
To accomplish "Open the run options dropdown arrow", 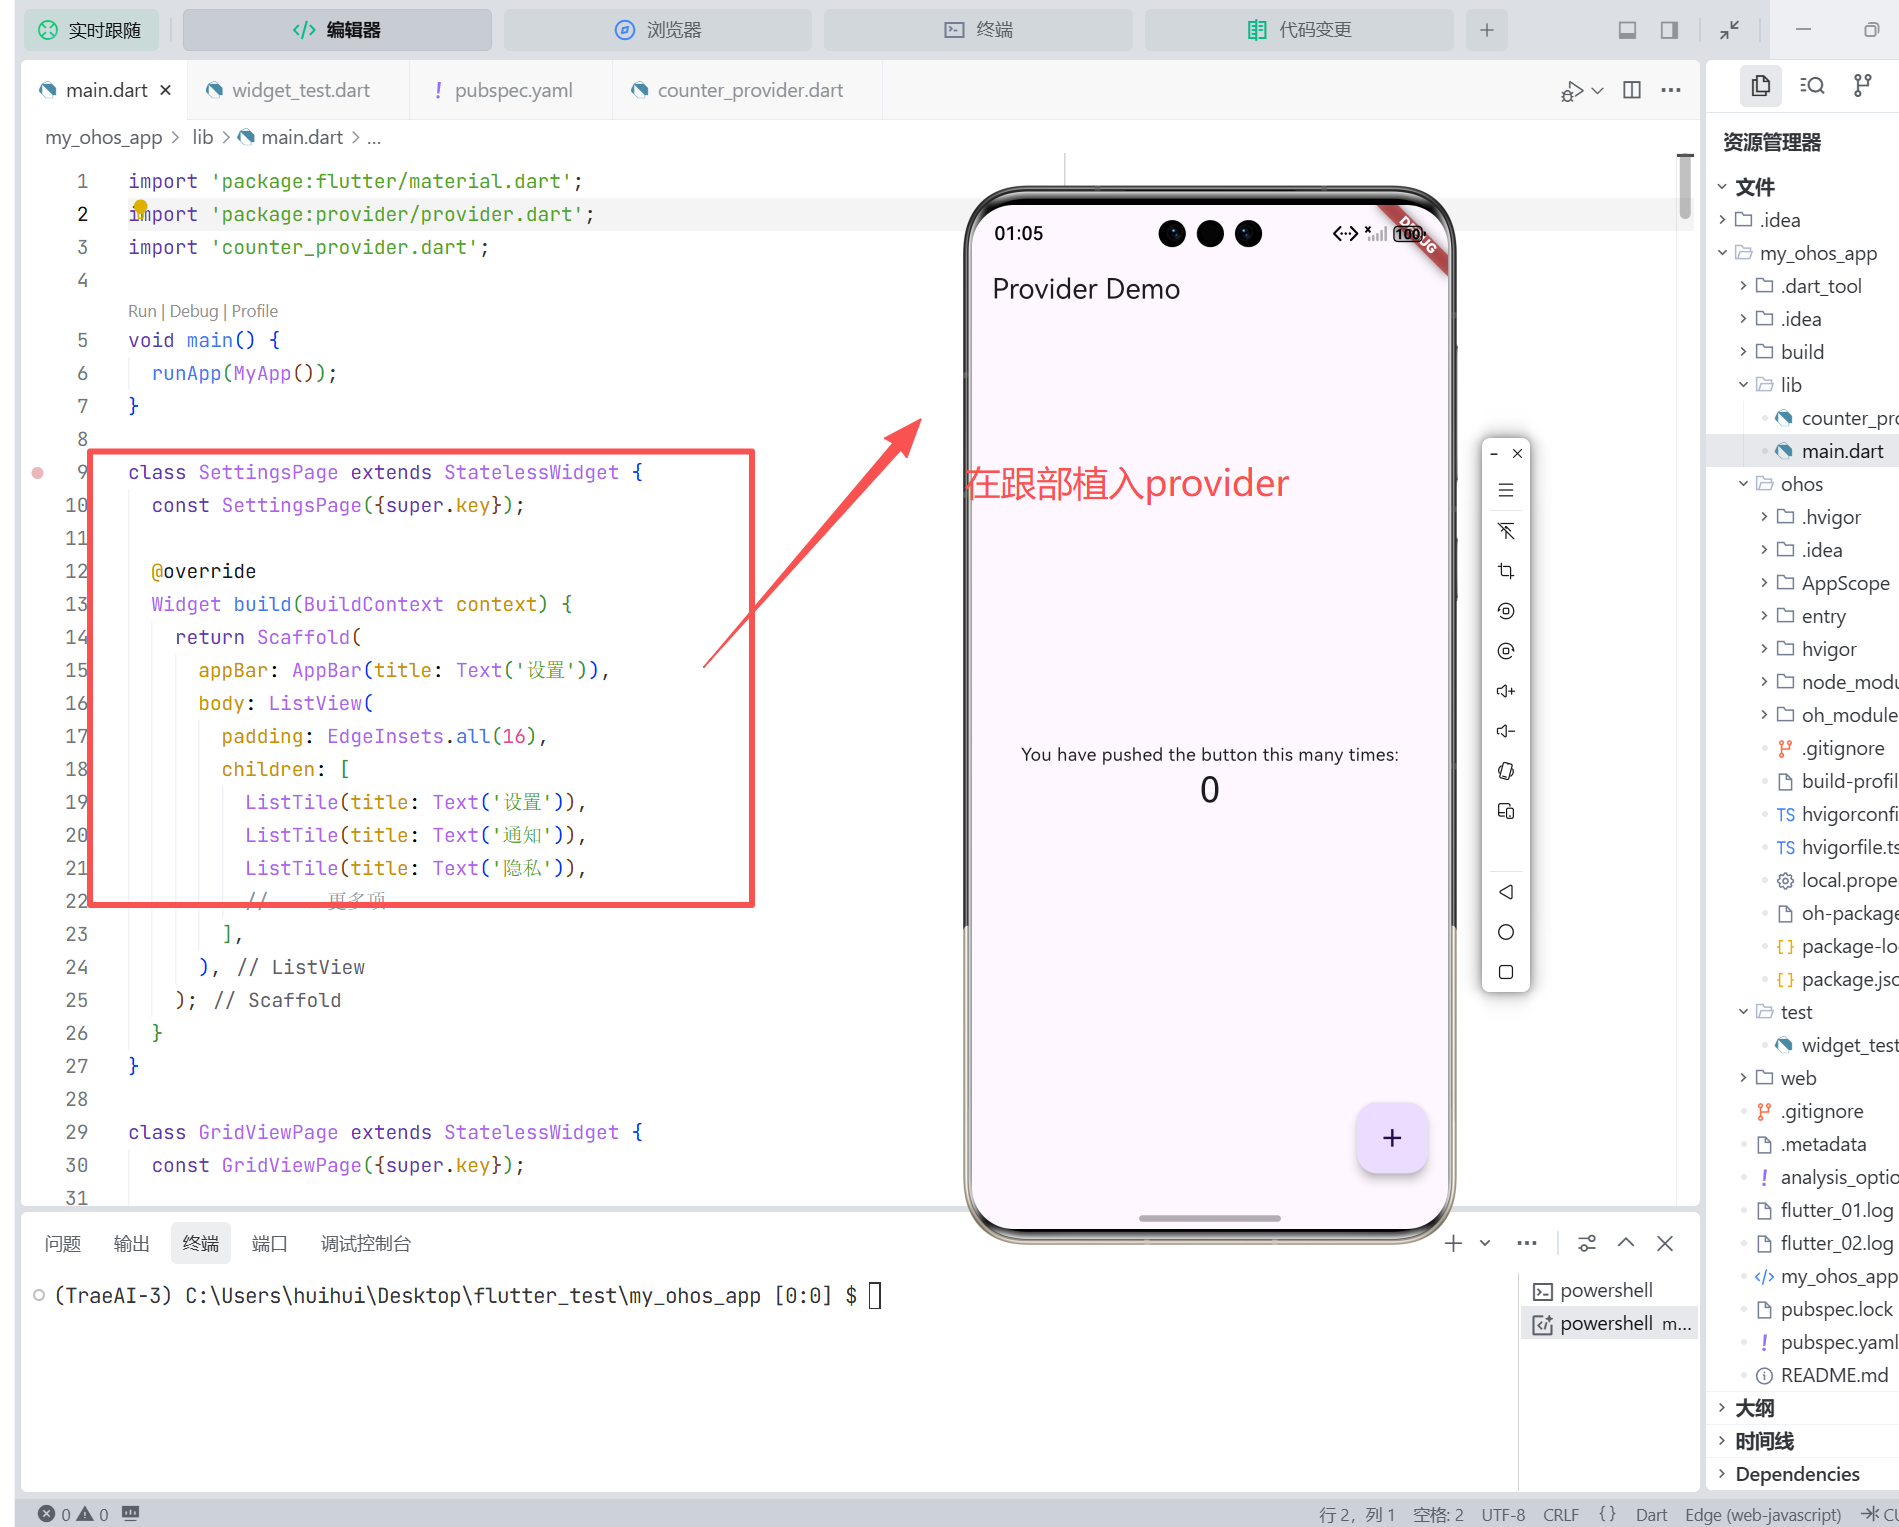I will point(1597,91).
